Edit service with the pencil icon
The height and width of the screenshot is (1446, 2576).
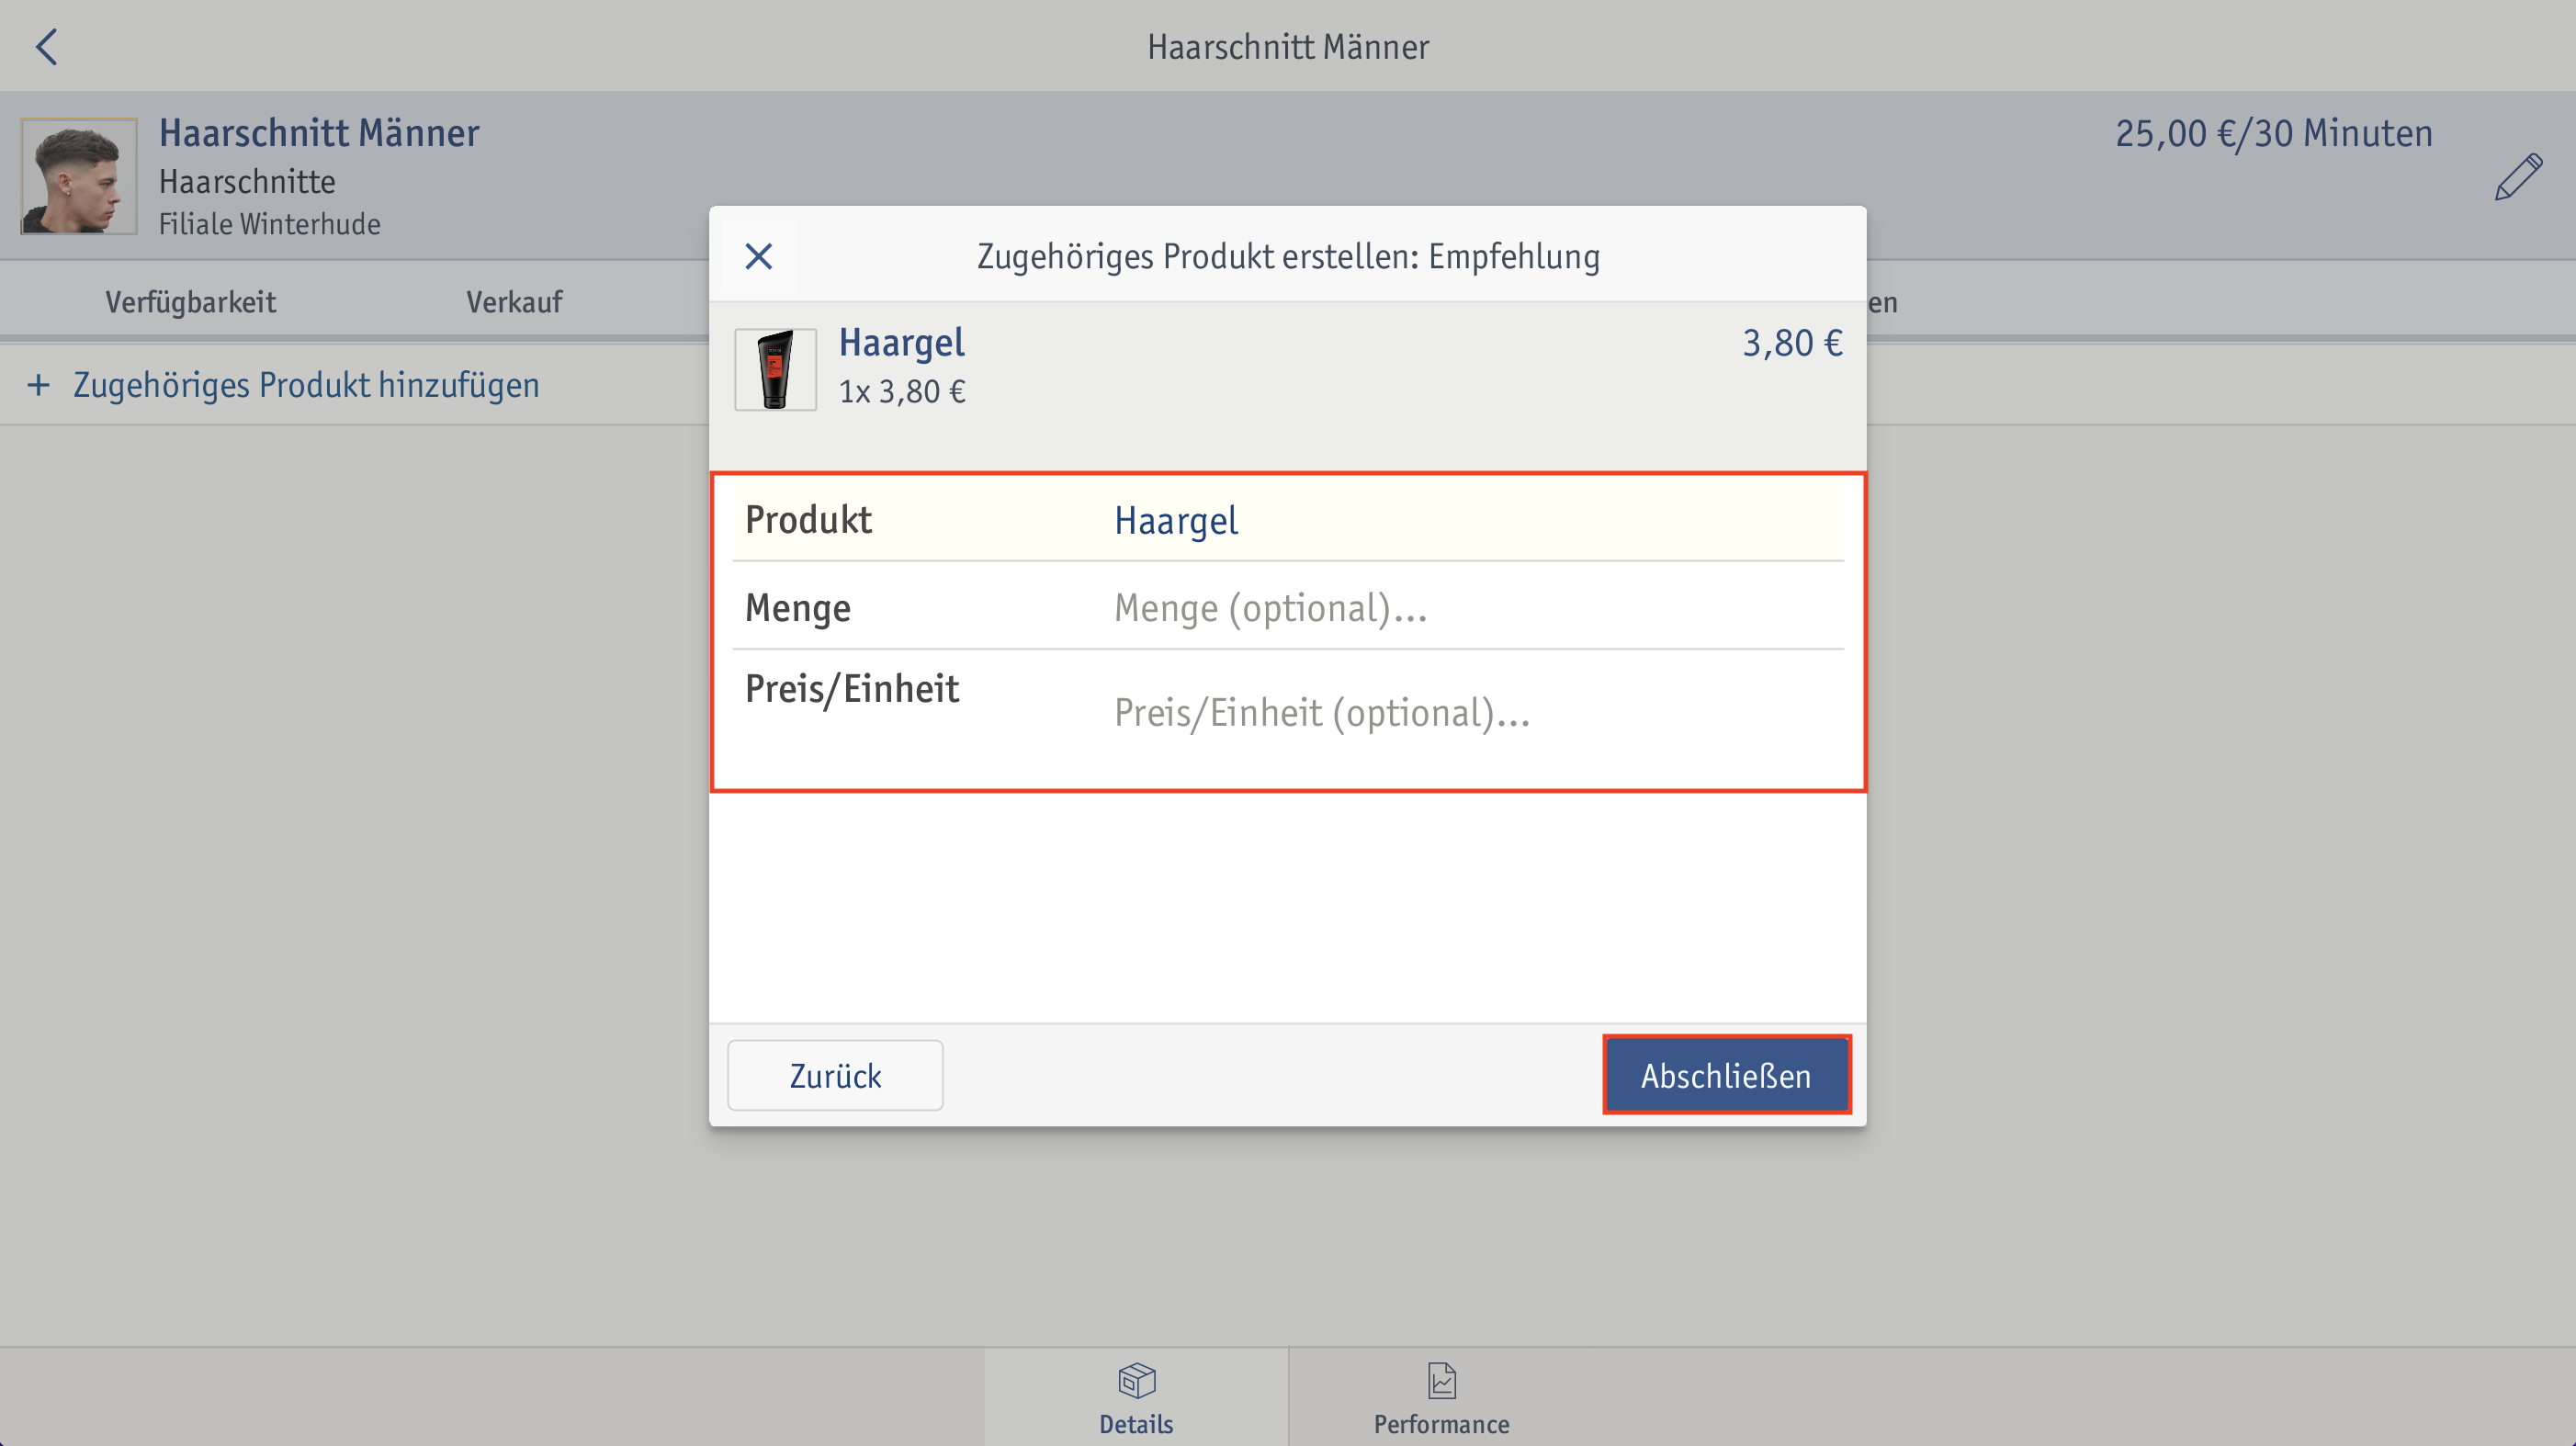2517,177
